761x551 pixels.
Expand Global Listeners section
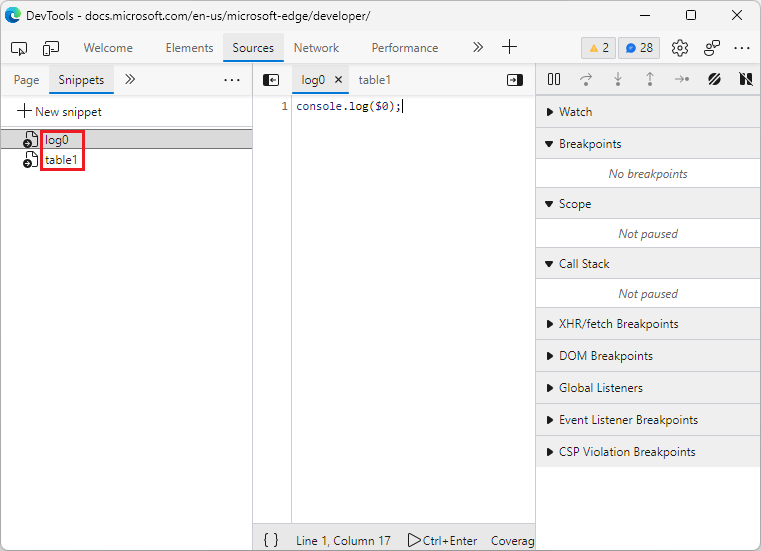click(x=648, y=388)
